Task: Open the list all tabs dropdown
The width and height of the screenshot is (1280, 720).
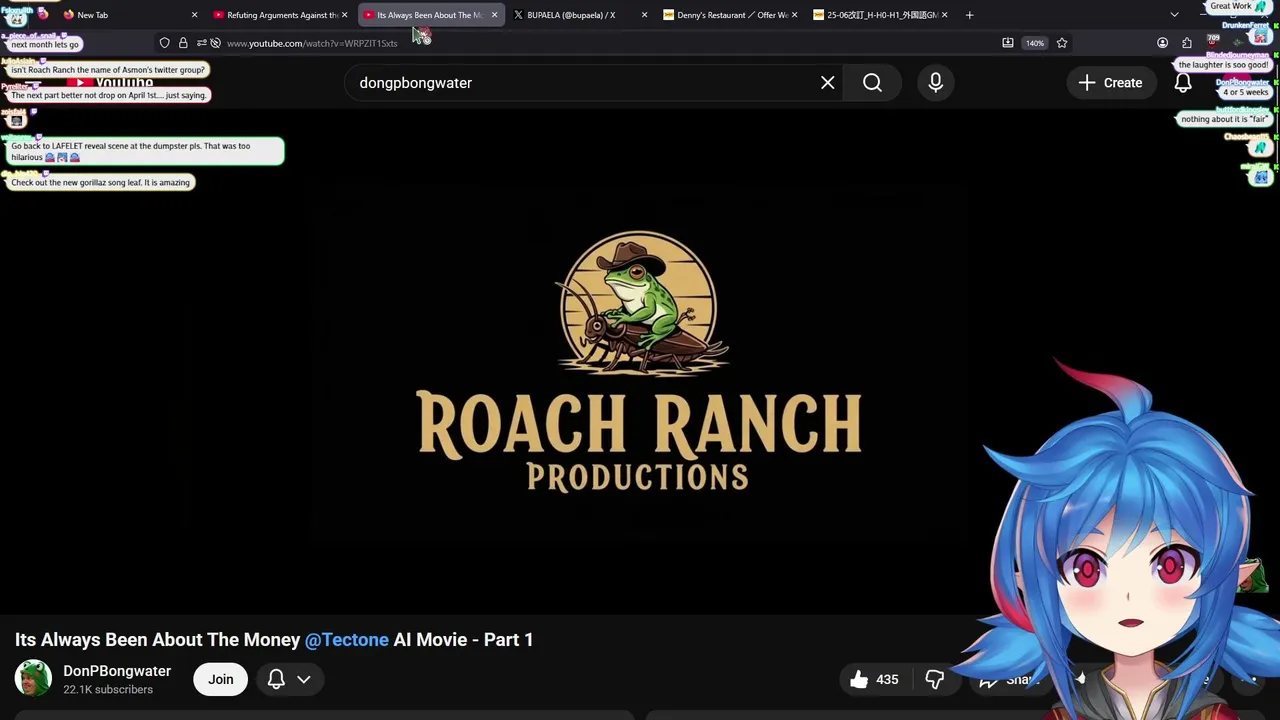Action: click(1174, 15)
